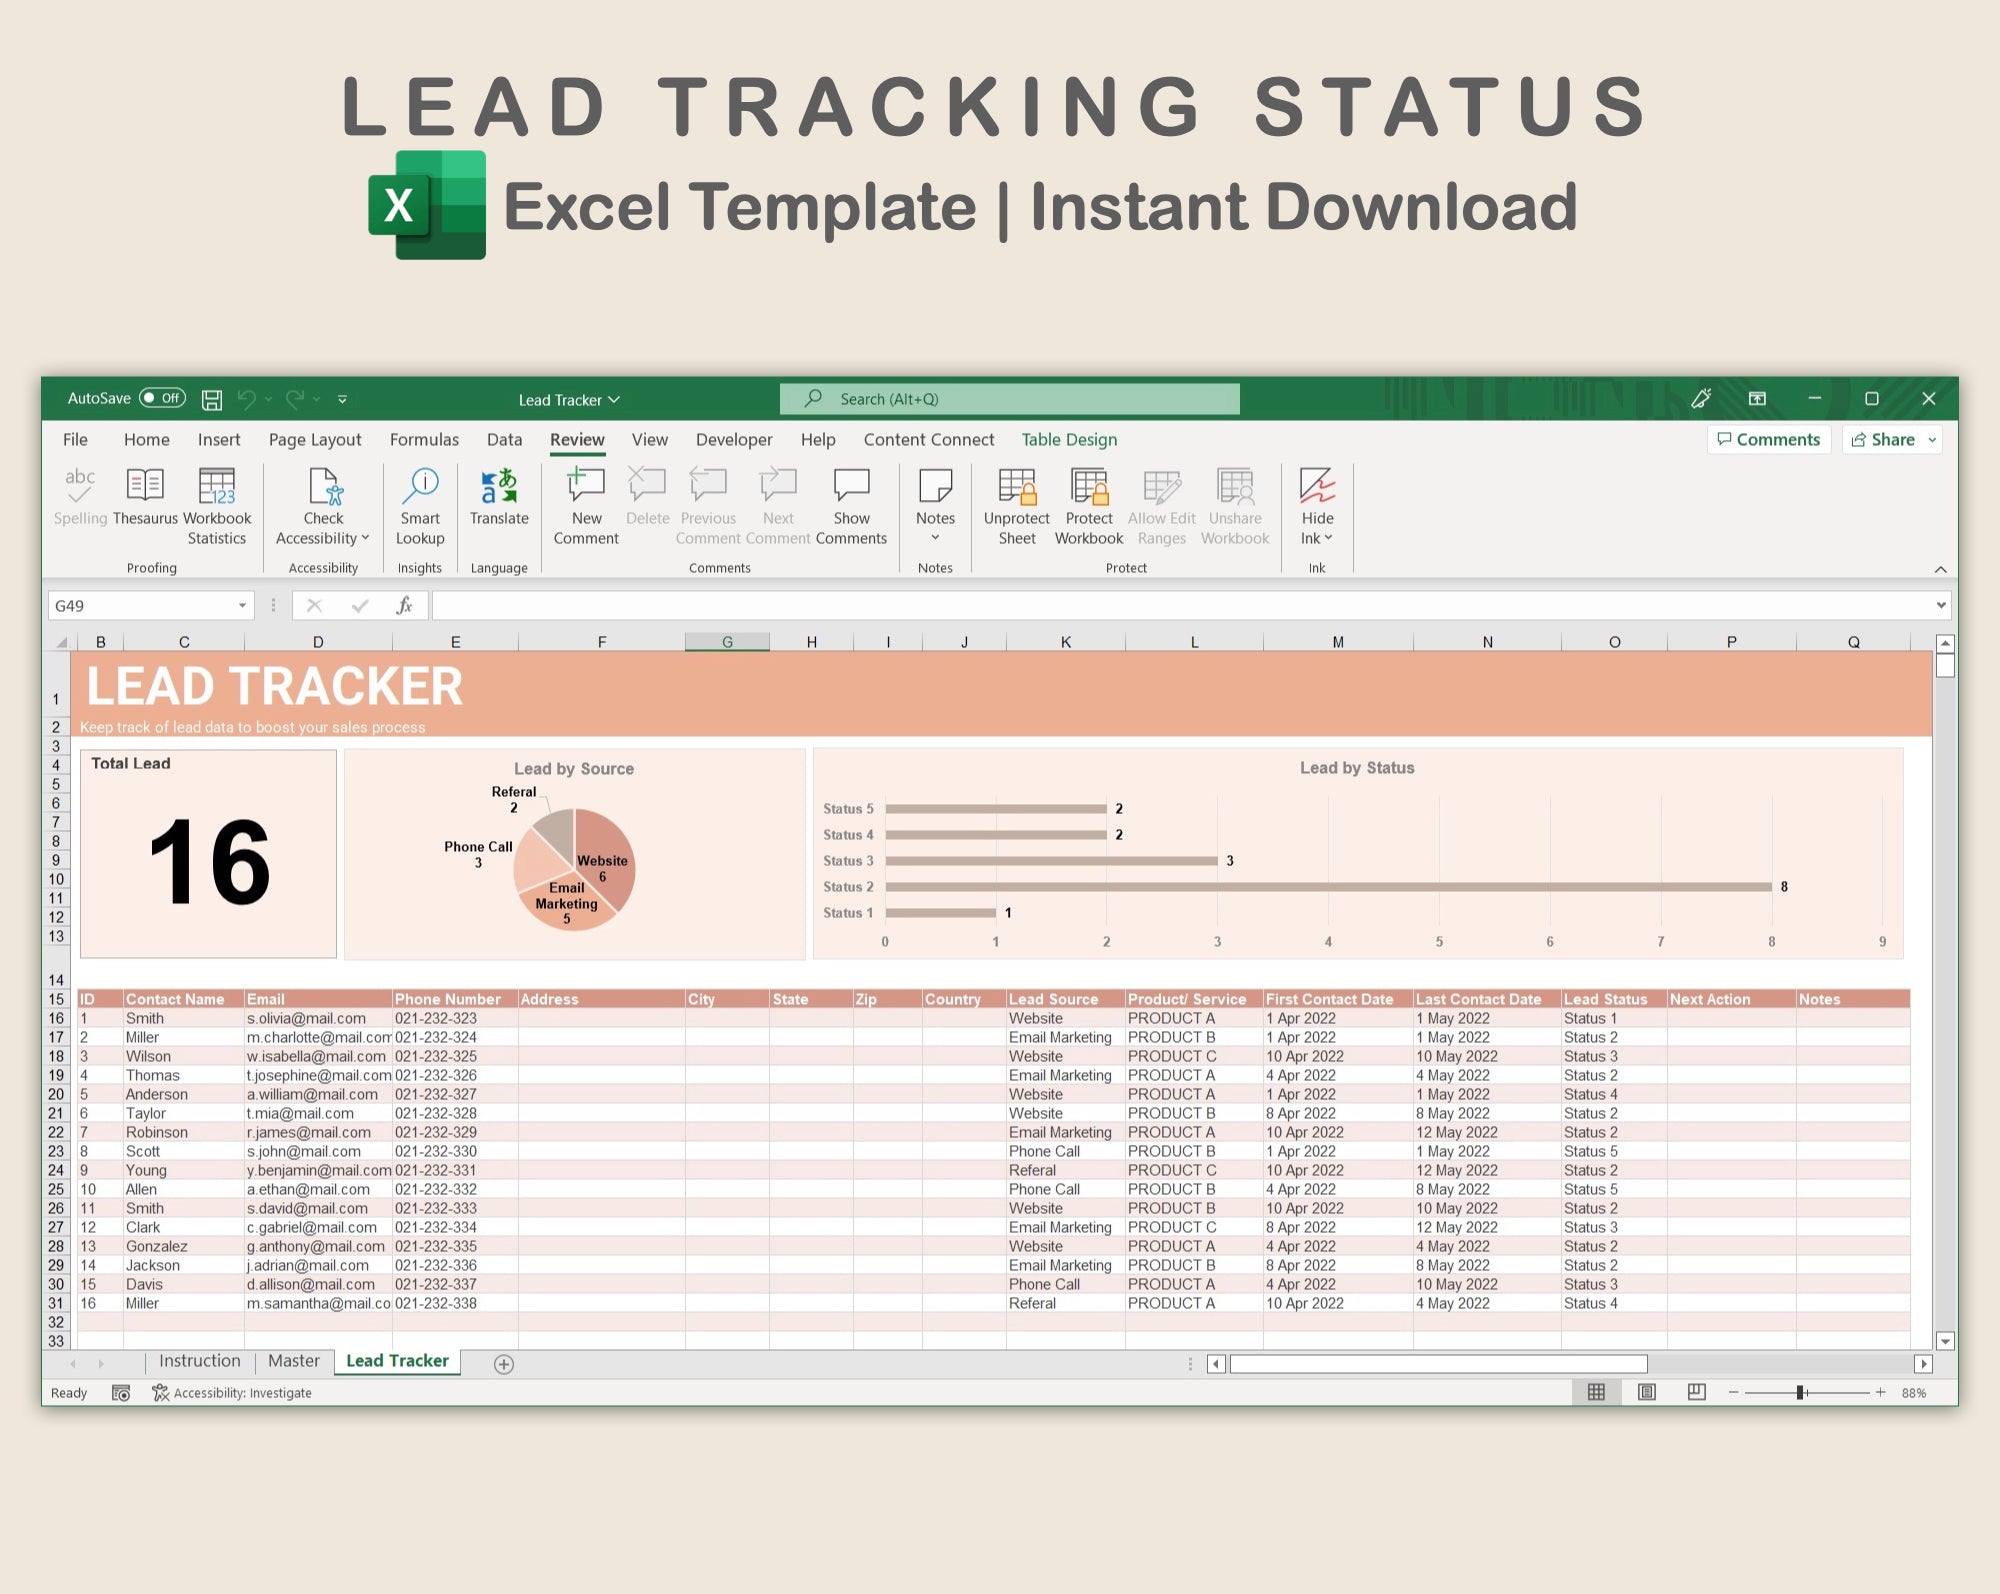This screenshot has width=2000, height=1594.
Task: Click the Thesaurus icon
Action: click(x=145, y=486)
